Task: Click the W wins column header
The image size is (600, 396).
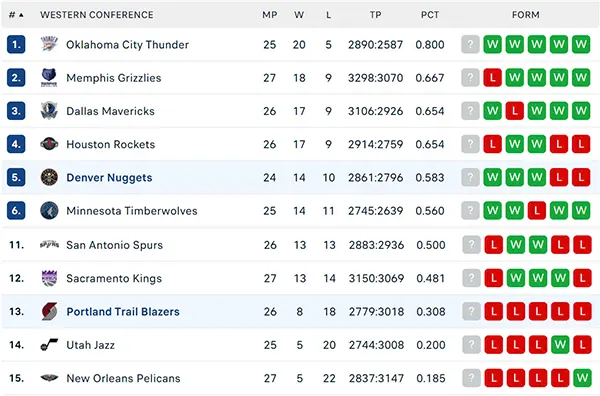Action: [299, 15]
